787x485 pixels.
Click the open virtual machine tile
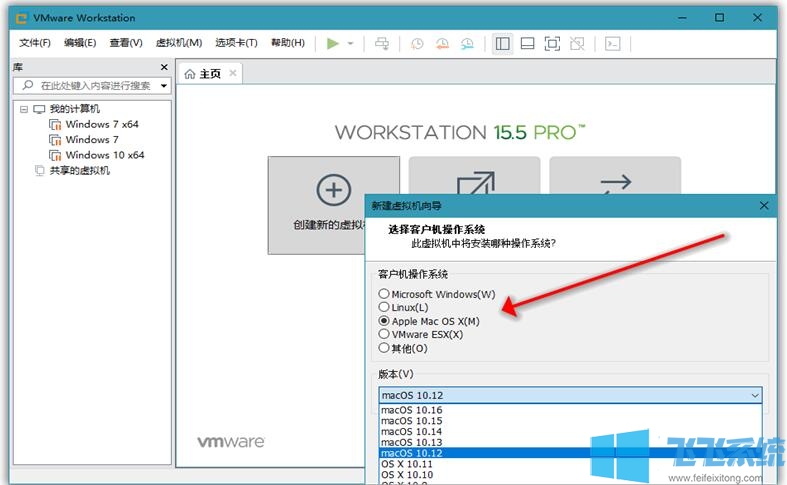(474, 175)
